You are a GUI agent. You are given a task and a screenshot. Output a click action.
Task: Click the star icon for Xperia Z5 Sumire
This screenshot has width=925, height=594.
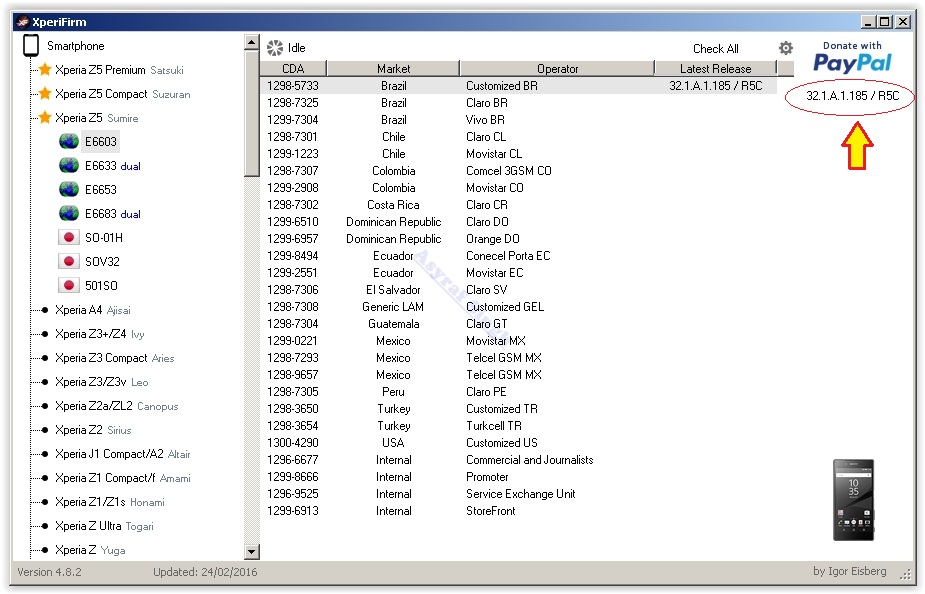coord(45,117)
